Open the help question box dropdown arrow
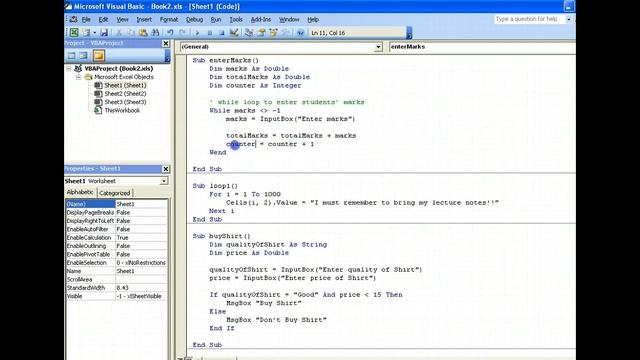Viewport: 640px width, 360px height. 568,19
